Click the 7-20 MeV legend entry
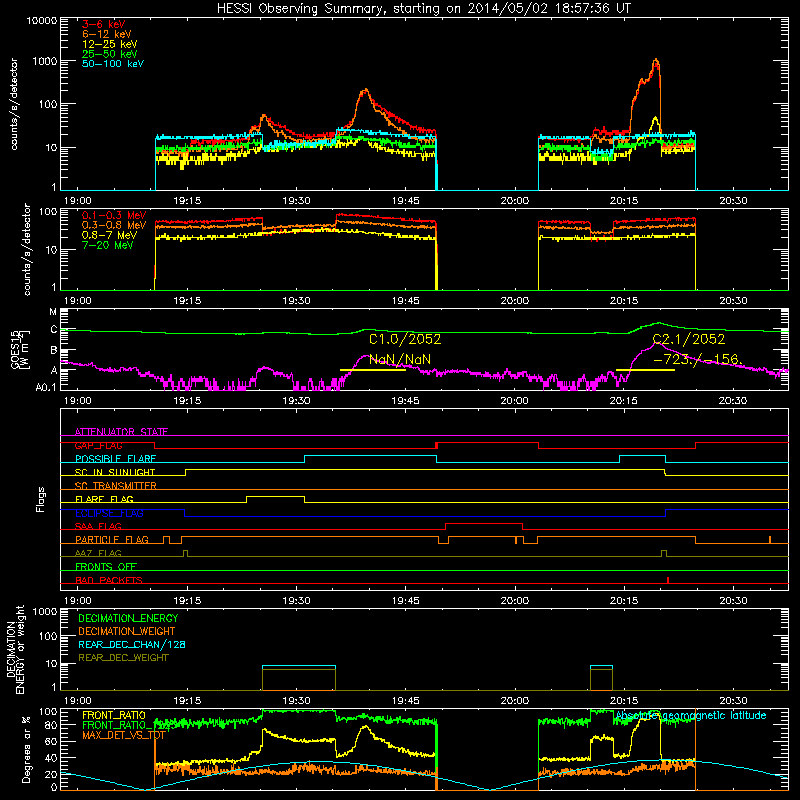 point(108,245)
